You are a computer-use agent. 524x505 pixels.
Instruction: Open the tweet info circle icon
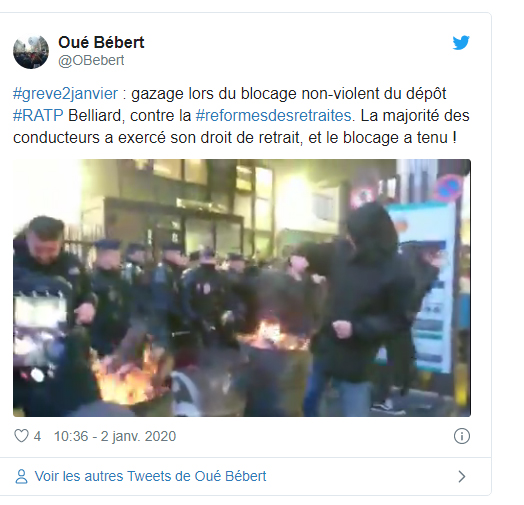[462, 436]
